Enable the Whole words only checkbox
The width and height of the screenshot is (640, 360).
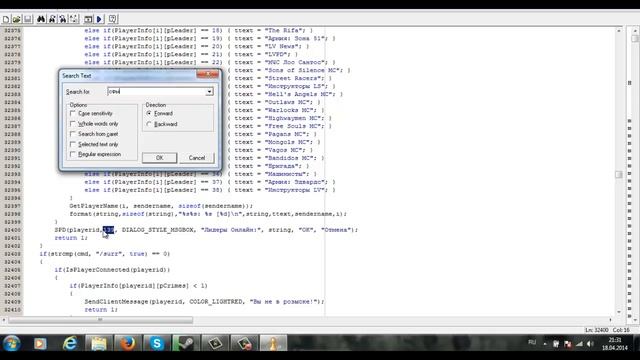73,124
